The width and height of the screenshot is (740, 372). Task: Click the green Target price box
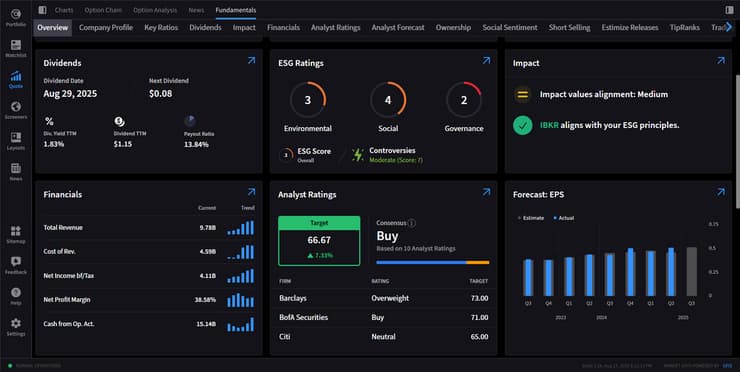[x=319, y=241]
